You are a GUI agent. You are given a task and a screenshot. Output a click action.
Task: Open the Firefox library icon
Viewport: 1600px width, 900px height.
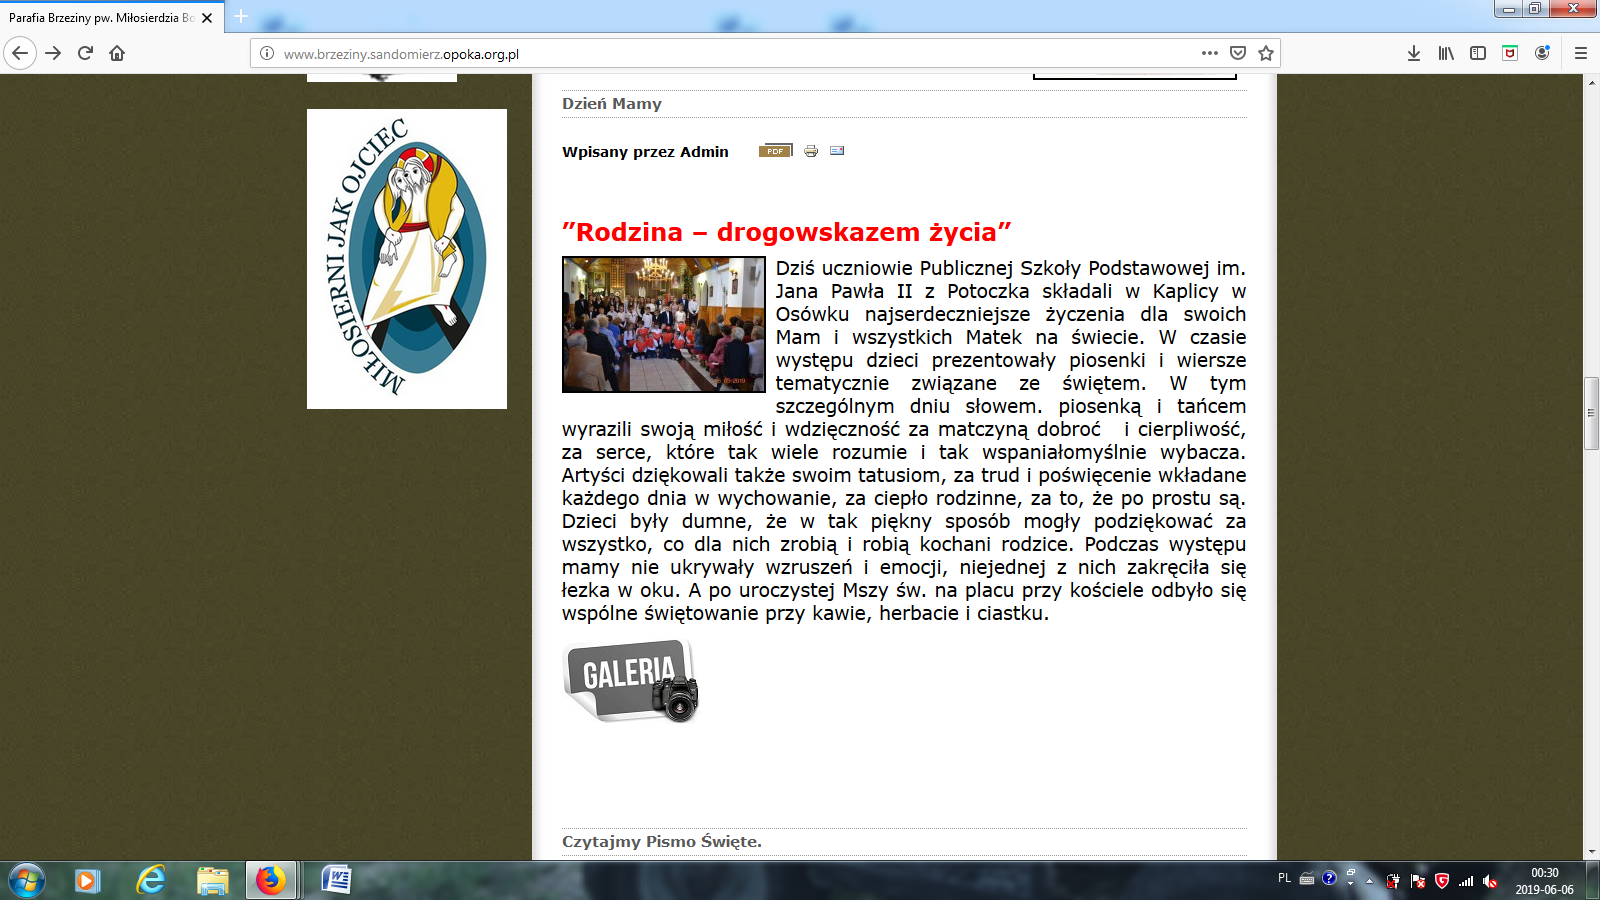coord(1446,53)
